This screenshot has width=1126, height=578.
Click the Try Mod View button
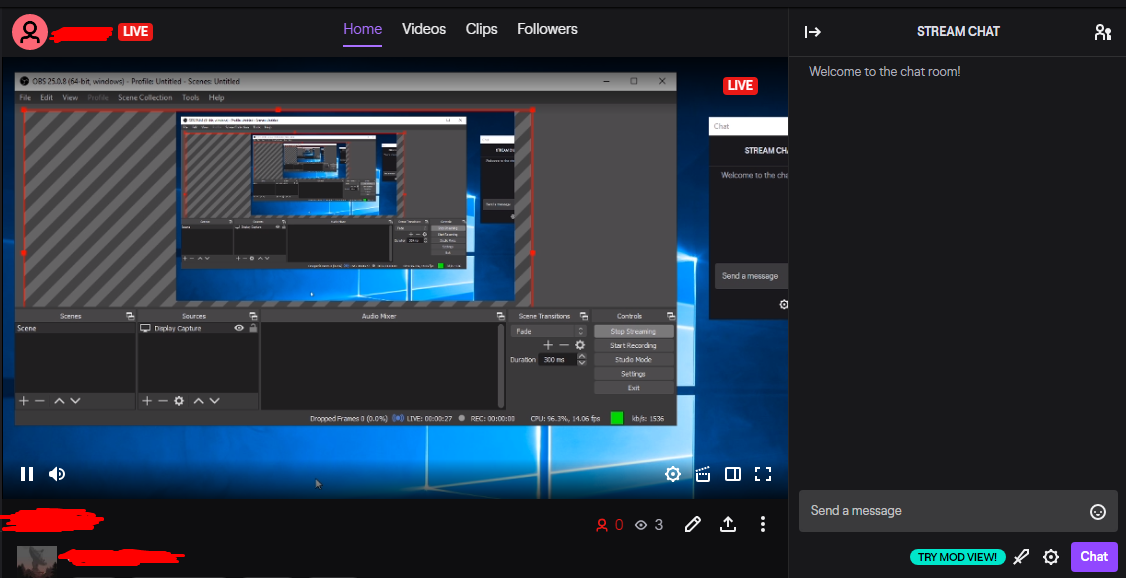click(x=957, y=557)
